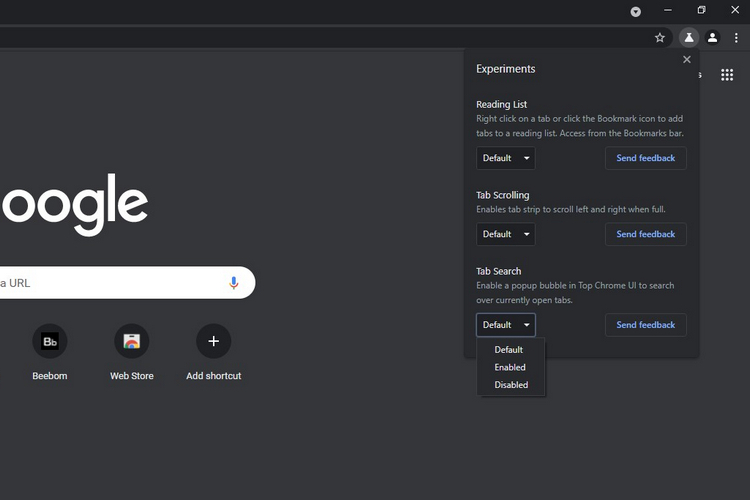Collapse the Tab Search dropdown
Image resolution: width=750 pixels, height=500 pixels.
click(506, 325)
